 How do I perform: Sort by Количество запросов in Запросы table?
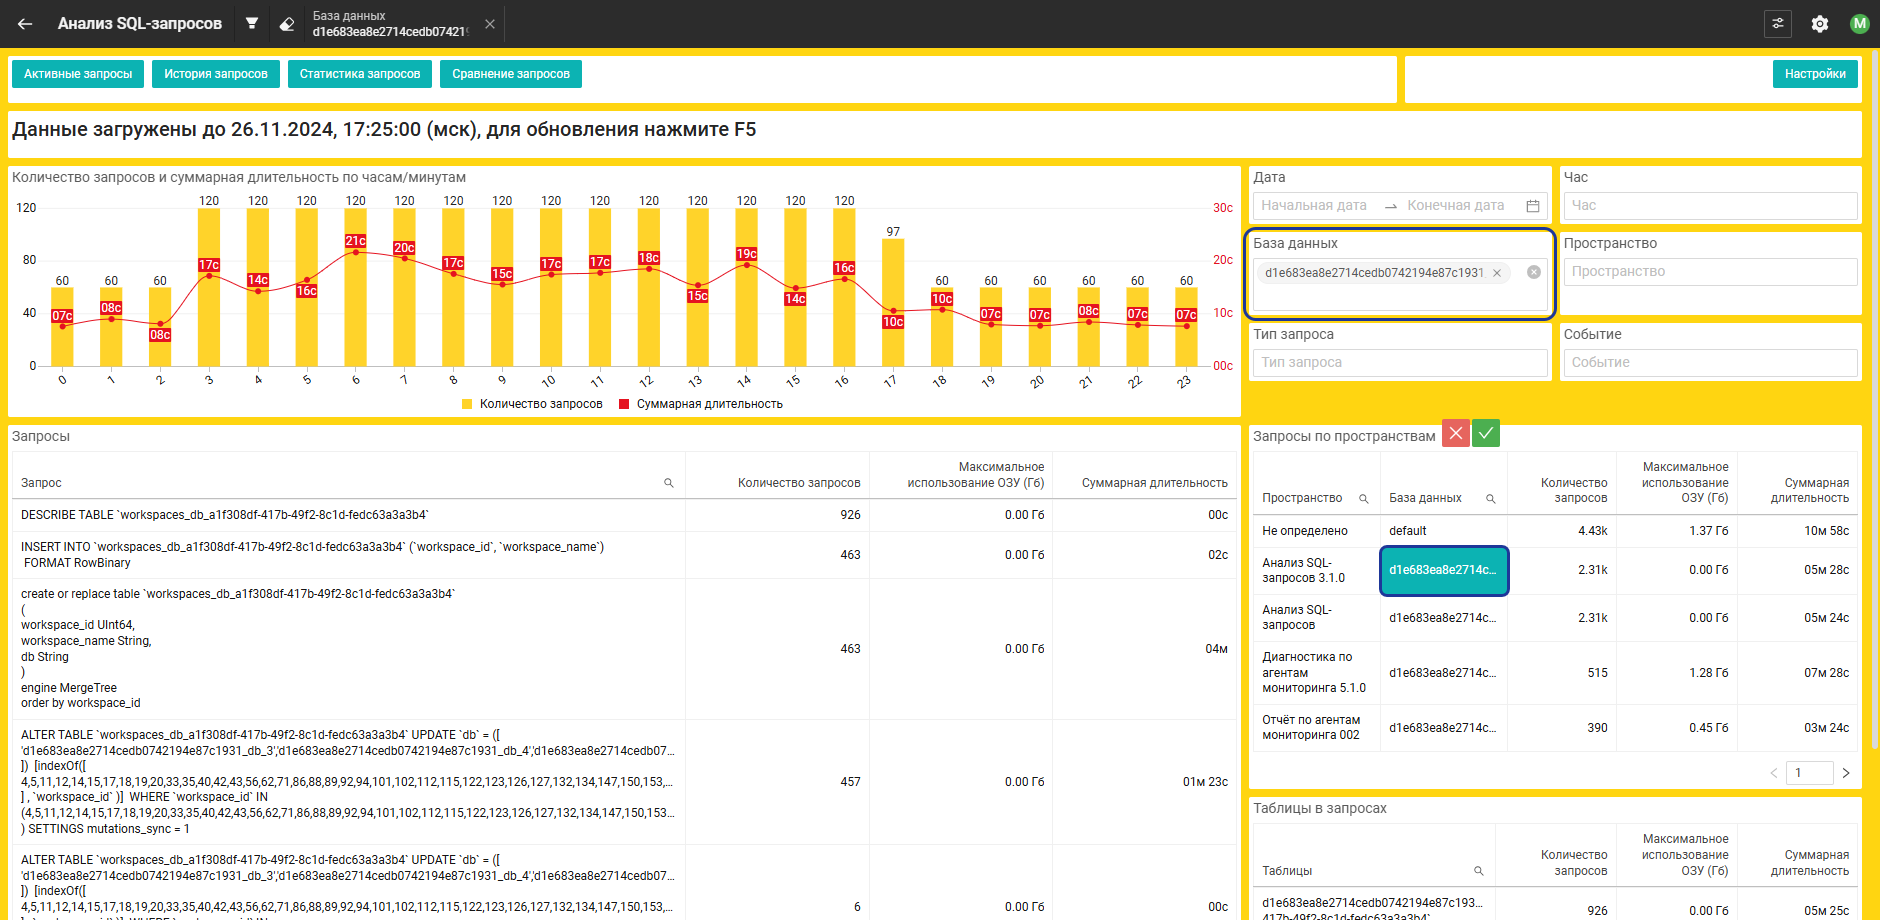tap(799, 483)
